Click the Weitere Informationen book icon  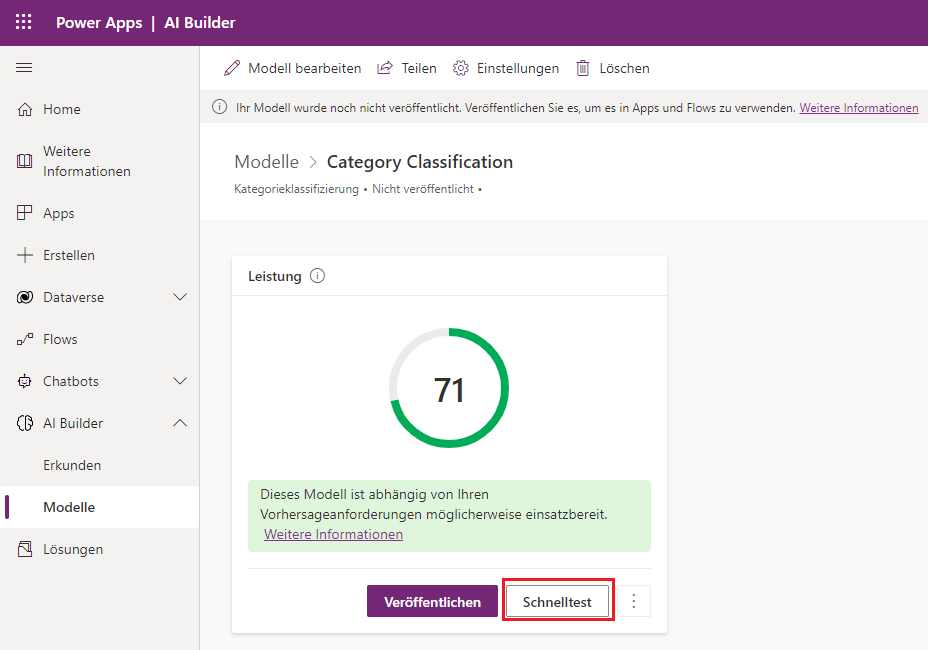(25, 162)
